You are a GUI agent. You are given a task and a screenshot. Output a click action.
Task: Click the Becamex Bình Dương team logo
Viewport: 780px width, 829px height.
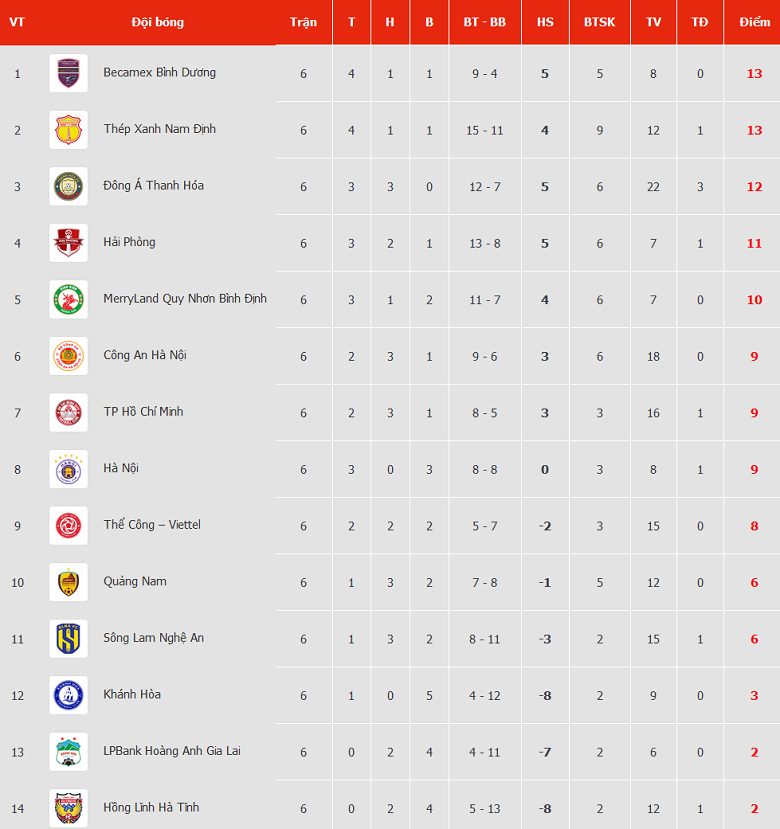coord(69,73)
